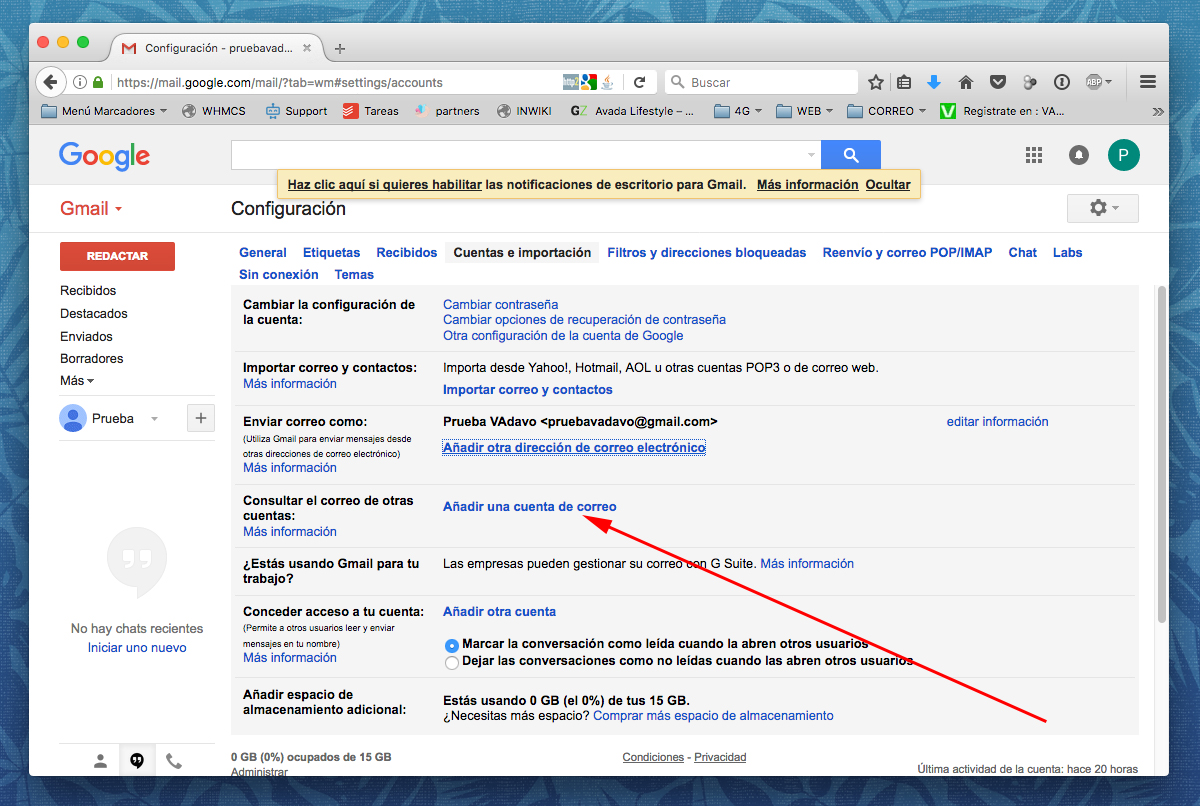The width and height of the screenshot is (1200, 806).
Task: Click 'Añadir otra dirección de correo electrónico'
Action: click(x=574, y=448)
